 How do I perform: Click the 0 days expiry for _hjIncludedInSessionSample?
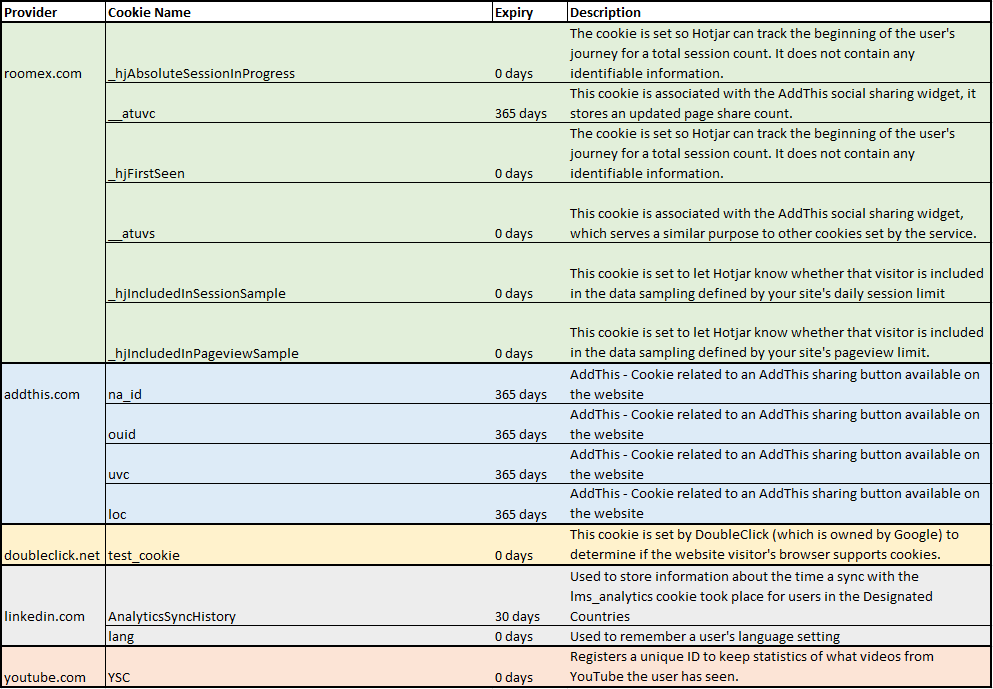pyautogui.click(x=530, y=273)
